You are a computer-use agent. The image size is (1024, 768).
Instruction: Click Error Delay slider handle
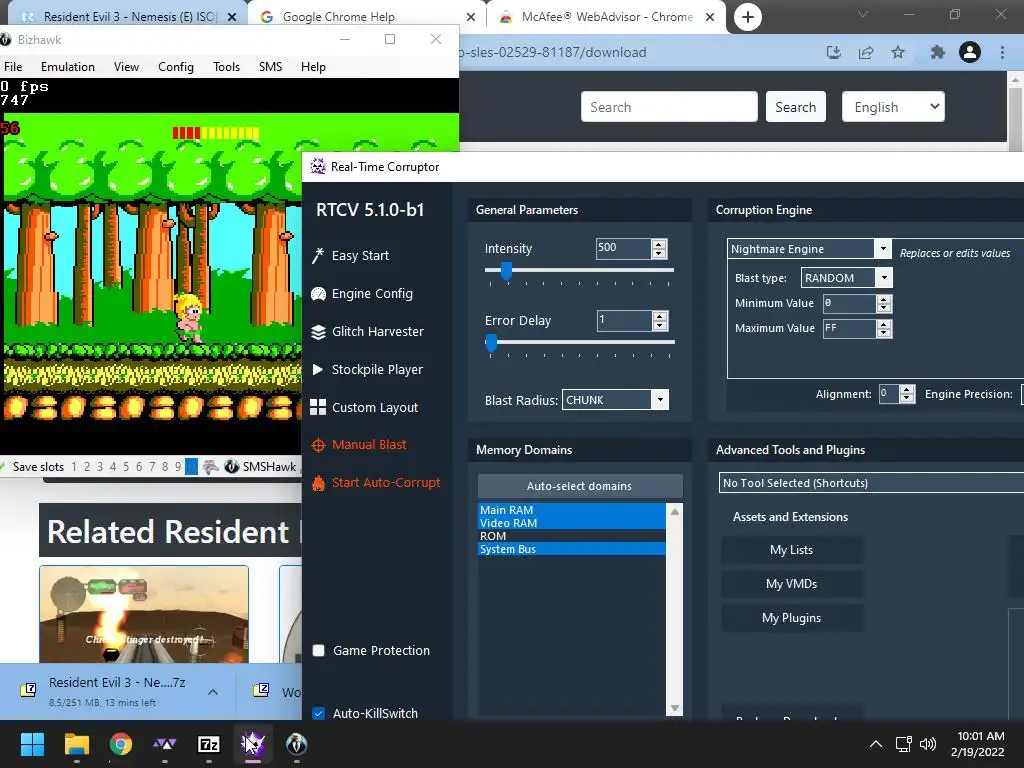pos(491,343)
